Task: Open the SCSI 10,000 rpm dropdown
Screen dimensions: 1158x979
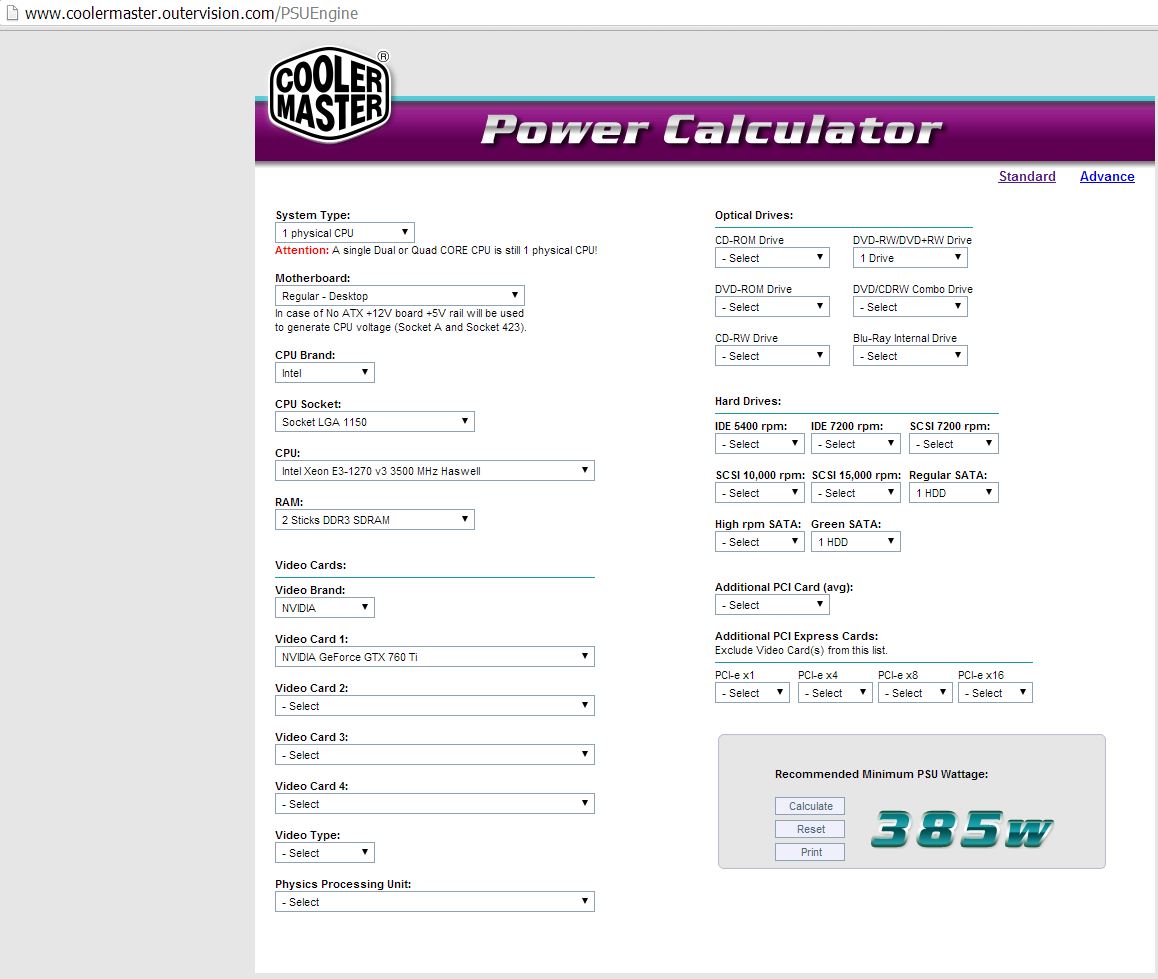Action: click(x=759, y=492)
